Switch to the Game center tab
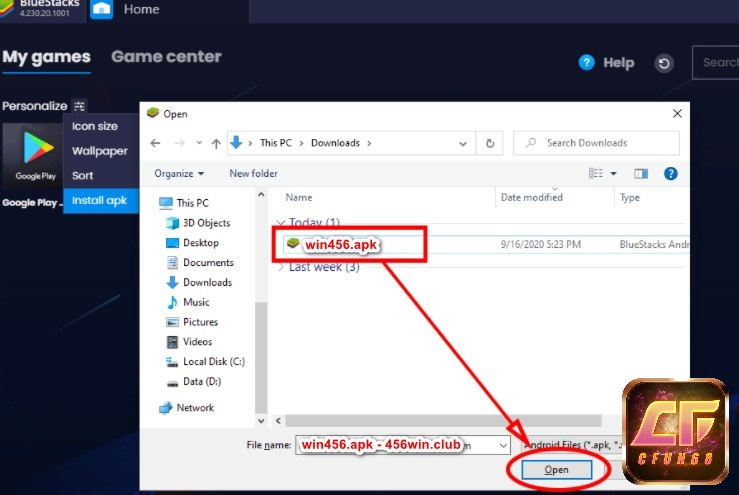This screenshot has width=739, height=495. 166,57
